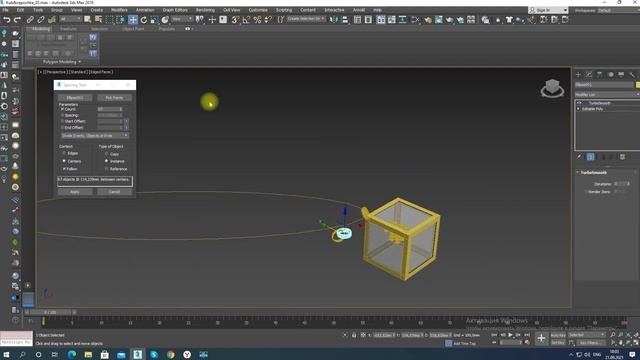This screenshot has width=640, height=360.
Task: Toggle the Follow checkbox
Action: pos(64,169)
